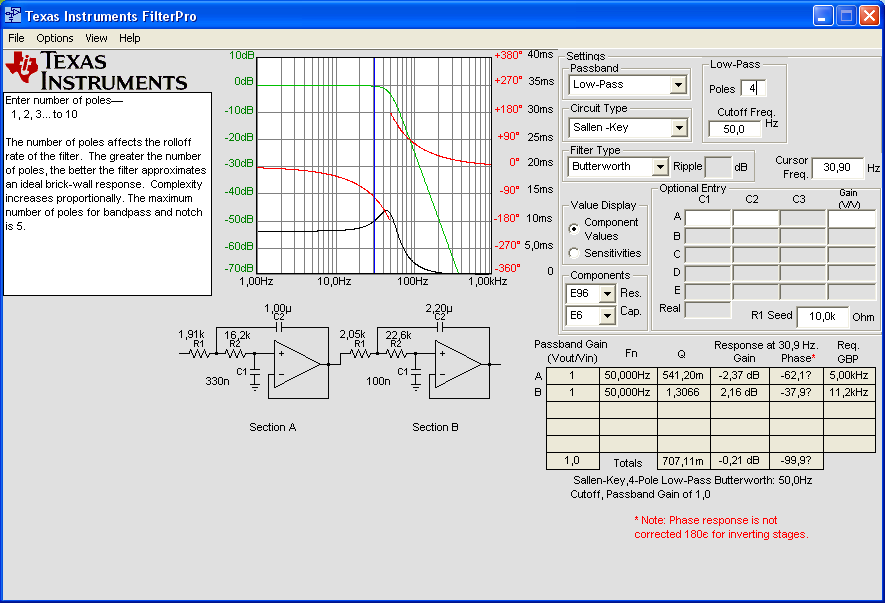
Task: Click Totals gain -0,21 dB
Action: 739,461
